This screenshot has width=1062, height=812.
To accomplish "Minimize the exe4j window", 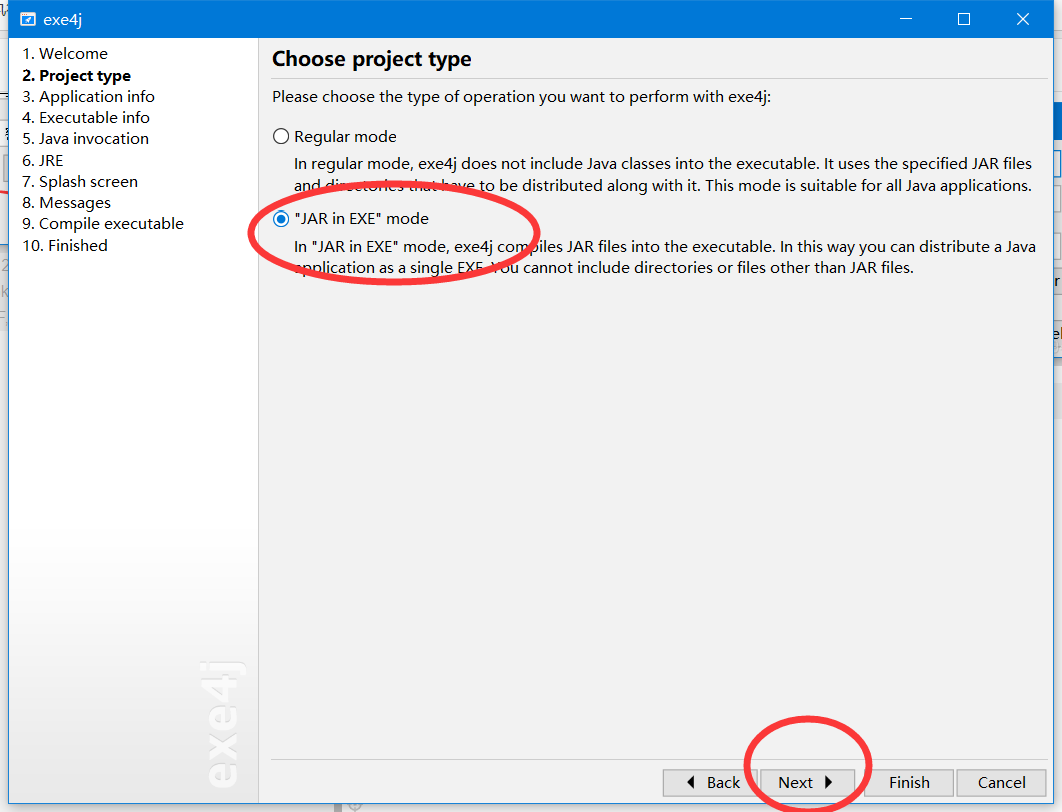I will [906, 19].
